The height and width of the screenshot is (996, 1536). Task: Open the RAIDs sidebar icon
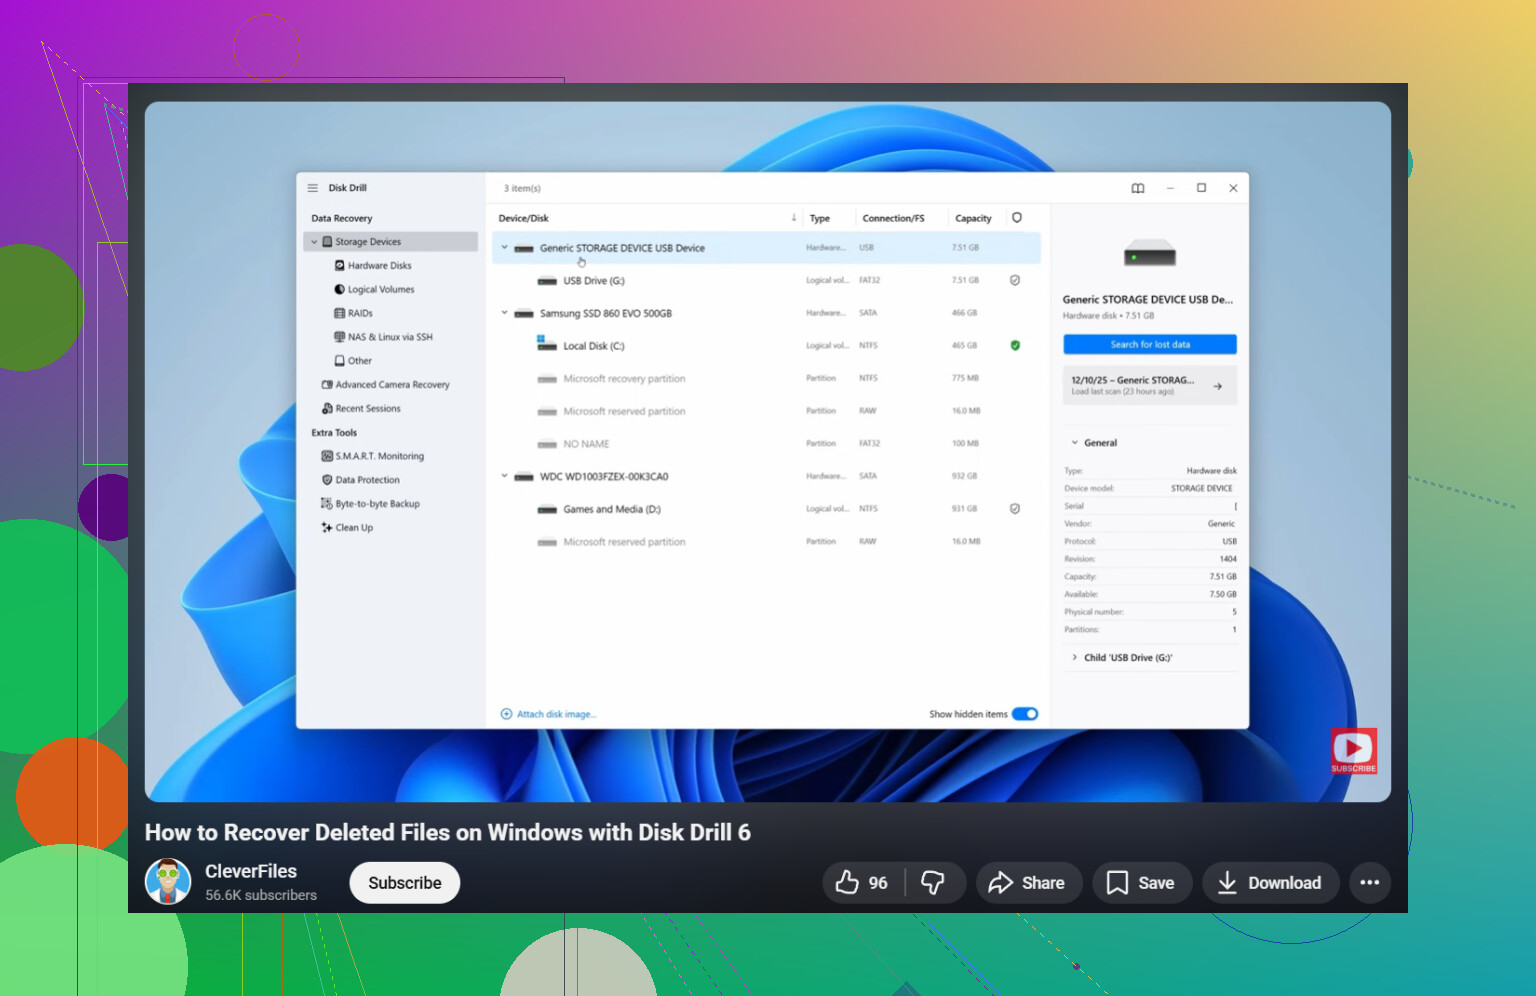pyautogui.click(x=340, y=313)
